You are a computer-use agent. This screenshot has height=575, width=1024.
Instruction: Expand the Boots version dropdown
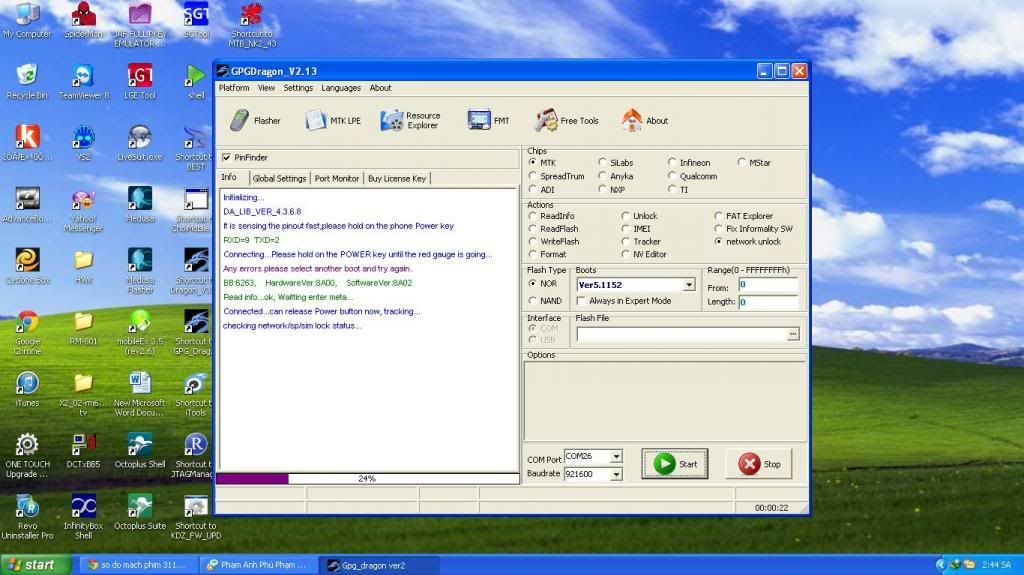689,285
